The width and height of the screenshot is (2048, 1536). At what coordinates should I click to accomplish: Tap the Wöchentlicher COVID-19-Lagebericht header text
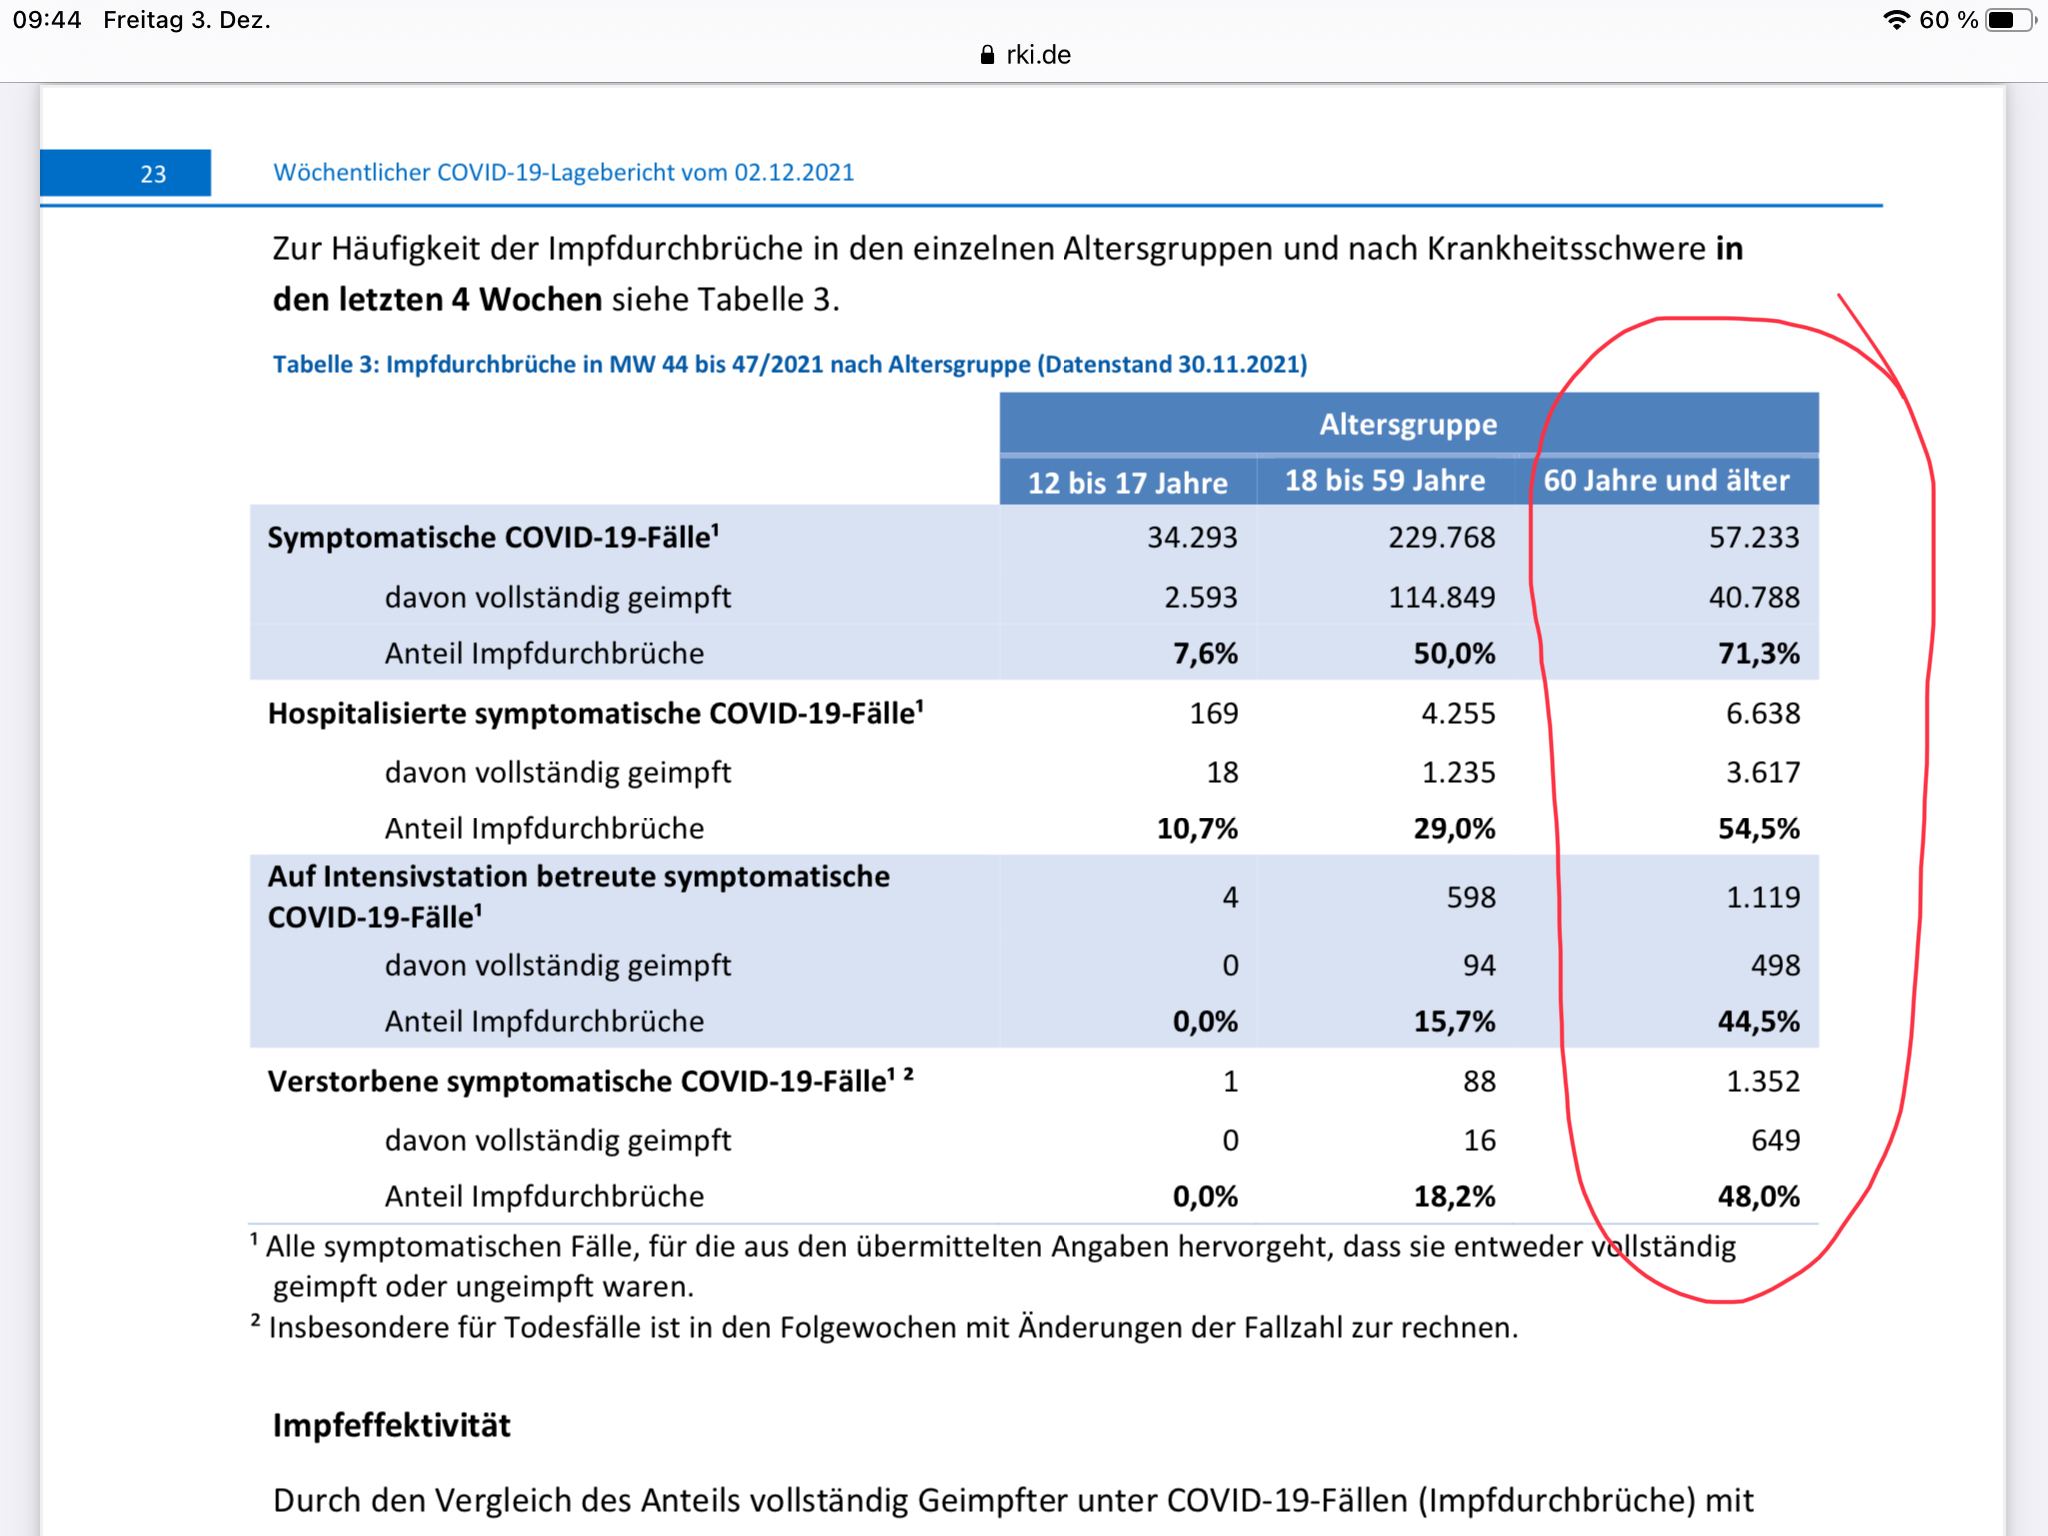tap(563, 172)
